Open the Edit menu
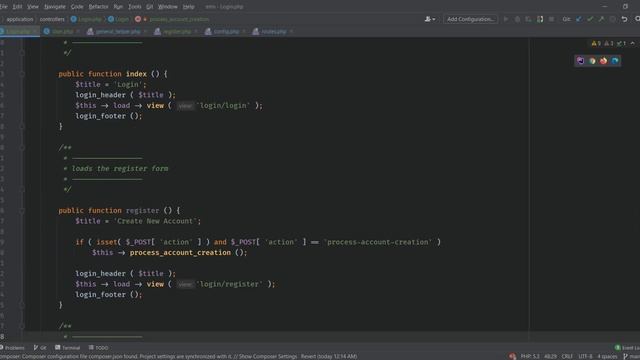Viewport: 640px width, 360px height. pos(17,7)
